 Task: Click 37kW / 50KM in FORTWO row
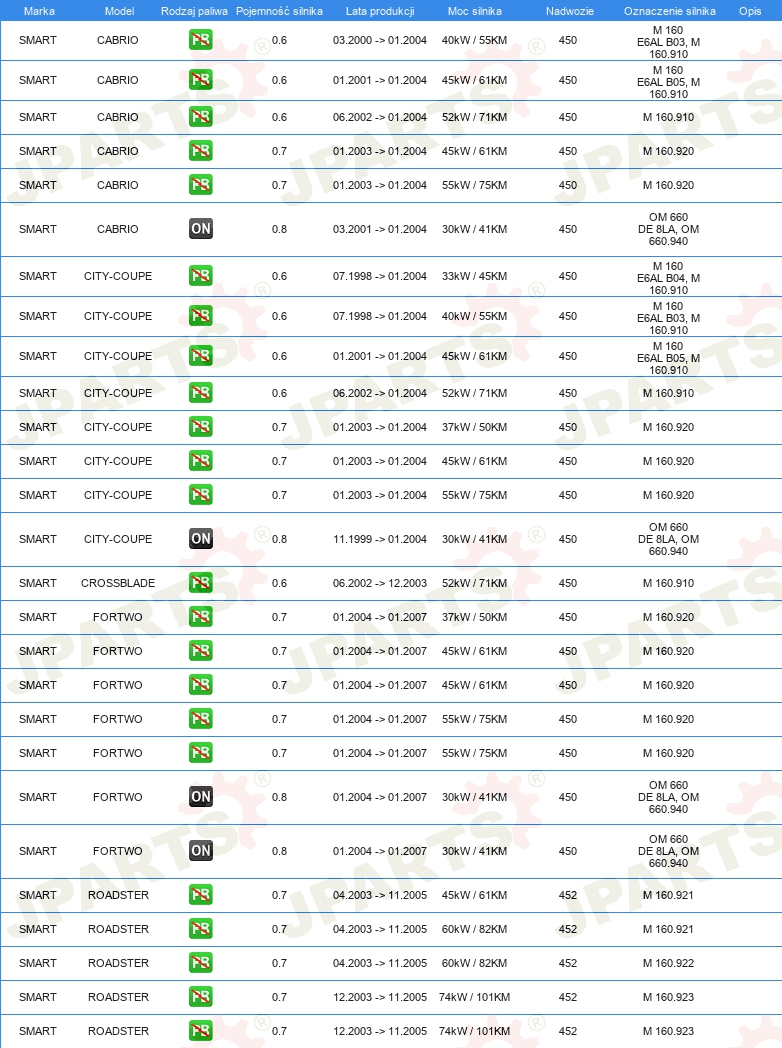click(475, 617)
